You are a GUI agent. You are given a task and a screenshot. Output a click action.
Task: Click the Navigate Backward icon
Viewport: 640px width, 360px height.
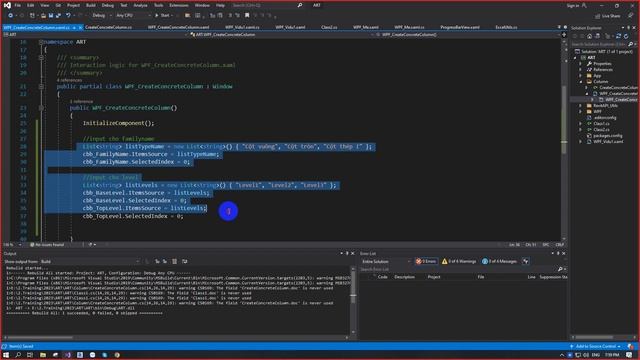10,16
